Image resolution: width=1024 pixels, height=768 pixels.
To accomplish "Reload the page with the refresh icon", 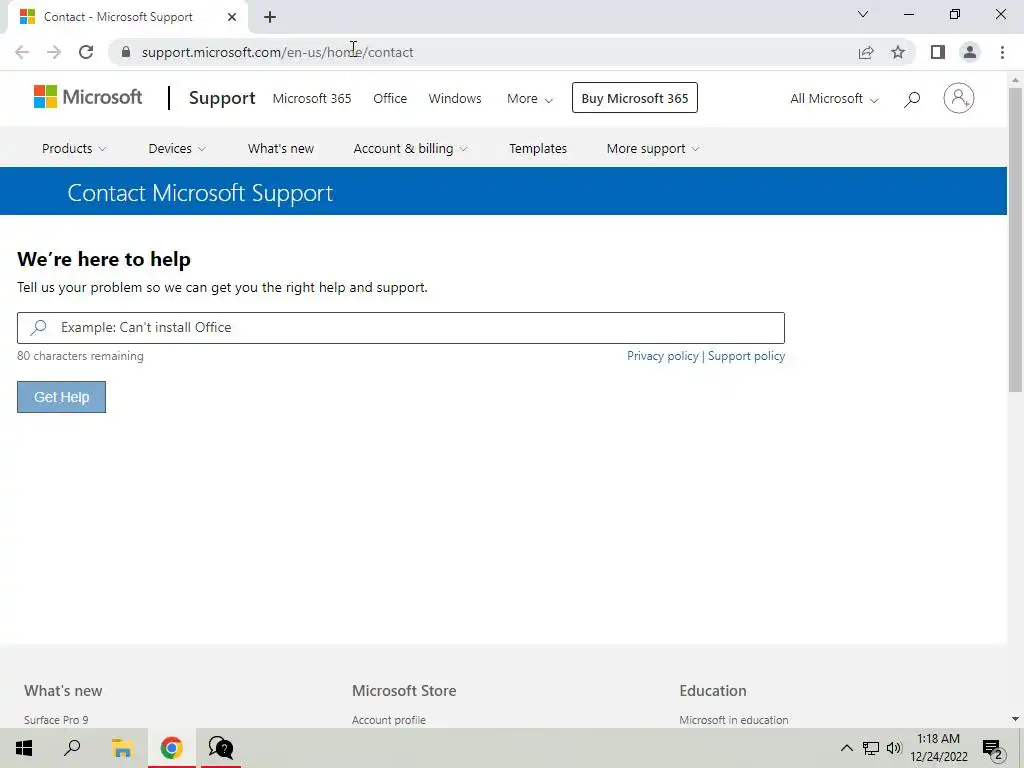I will click(86, 52).
